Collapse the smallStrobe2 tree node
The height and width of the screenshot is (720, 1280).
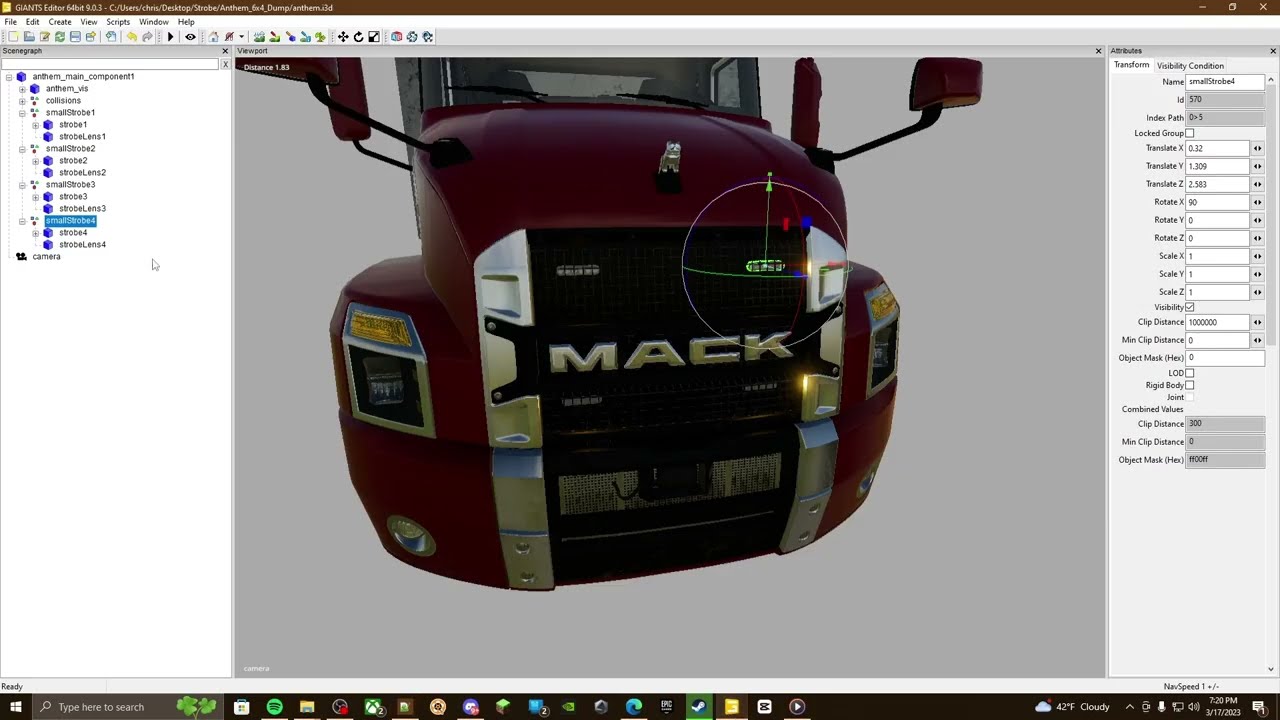coord(22,149)
